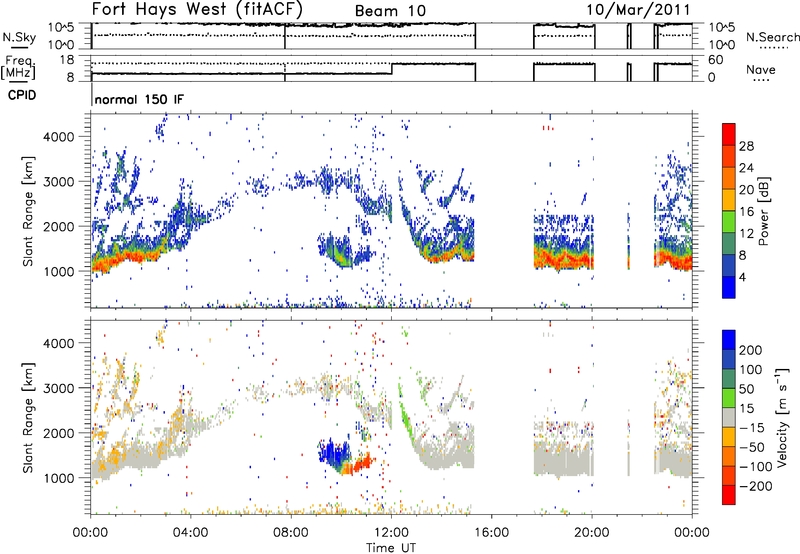Viewport: 800px width, 554px height.
Task: Click the '60' Nave axis tick label
Action: coord(715,60)
